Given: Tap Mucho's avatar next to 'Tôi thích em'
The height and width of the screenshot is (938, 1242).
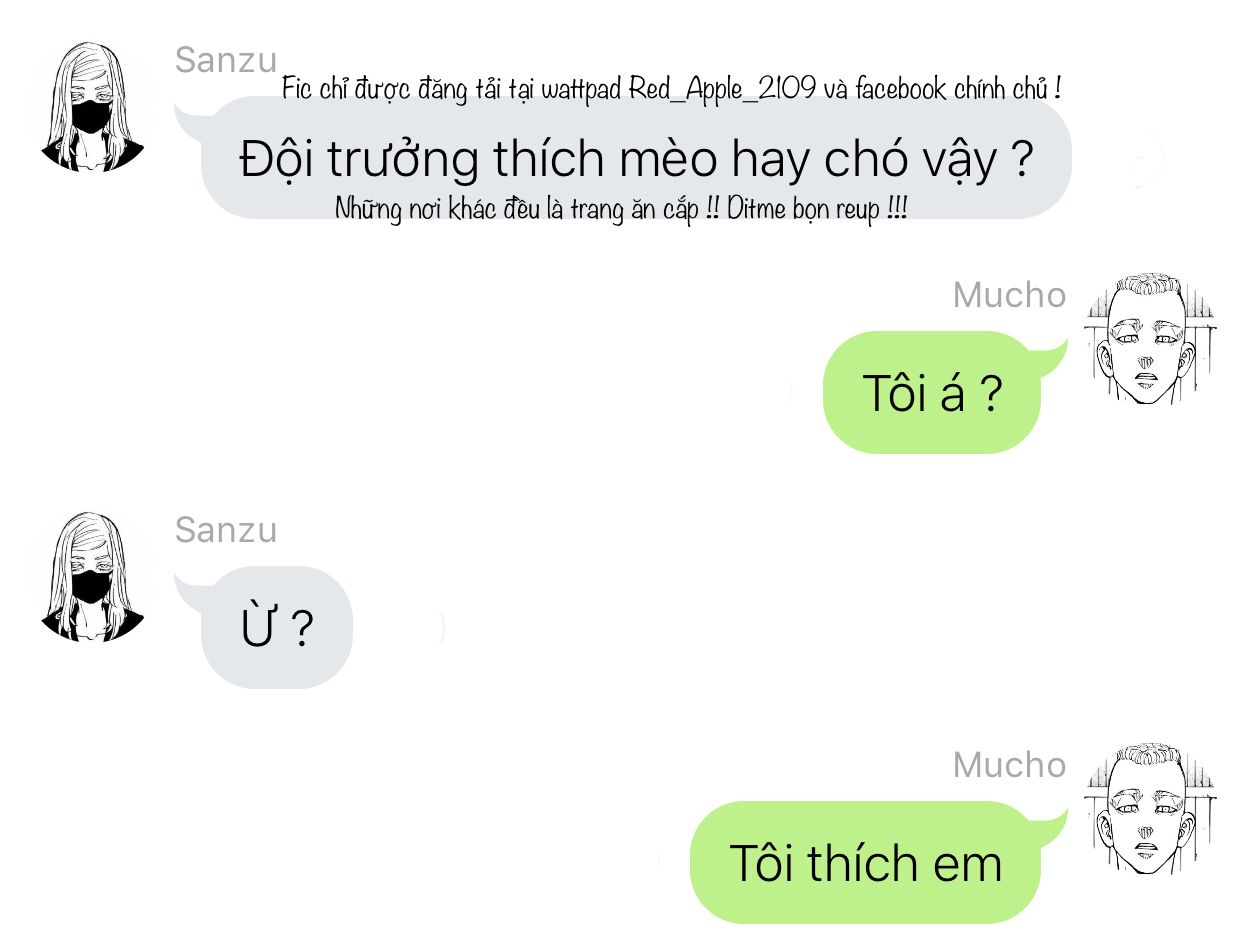Looking at the screenshot, I should pos(1150,809).
